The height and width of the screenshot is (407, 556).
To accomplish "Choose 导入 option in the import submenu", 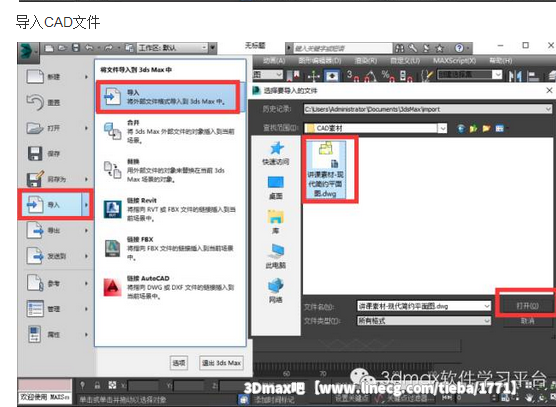I will click(x=169, y=97).
